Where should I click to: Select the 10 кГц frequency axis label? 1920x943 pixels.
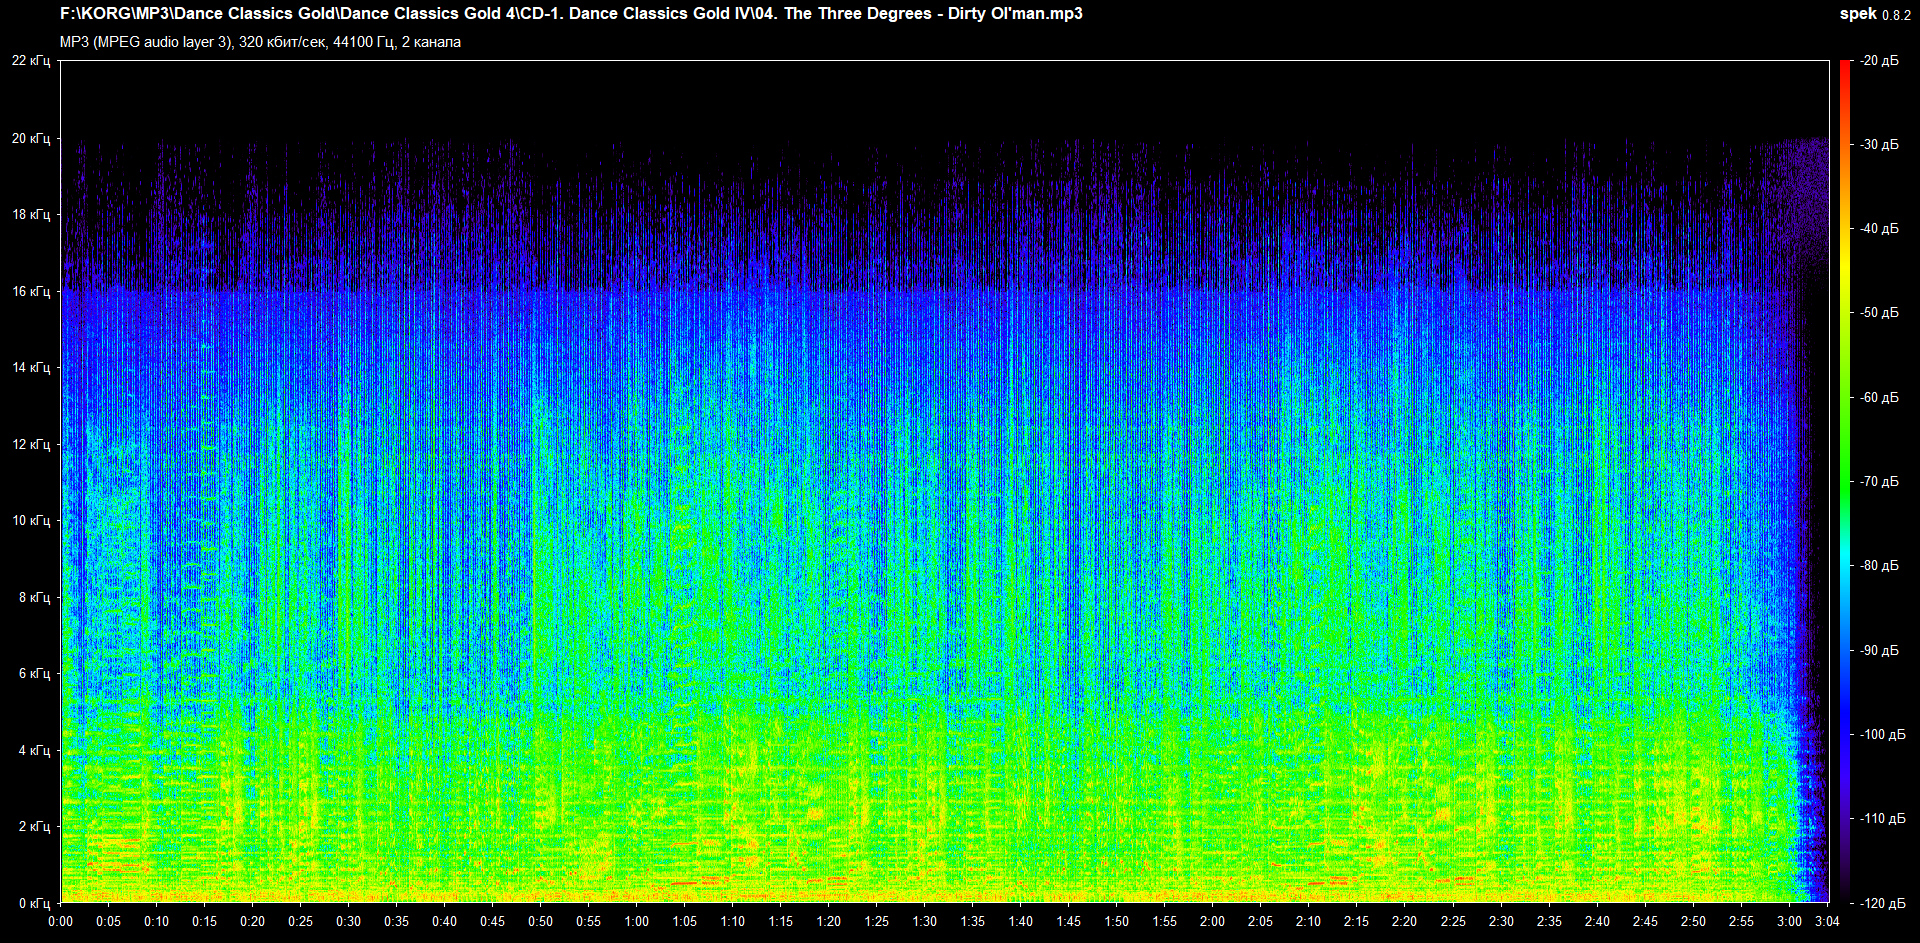click(x=31, y=520)
